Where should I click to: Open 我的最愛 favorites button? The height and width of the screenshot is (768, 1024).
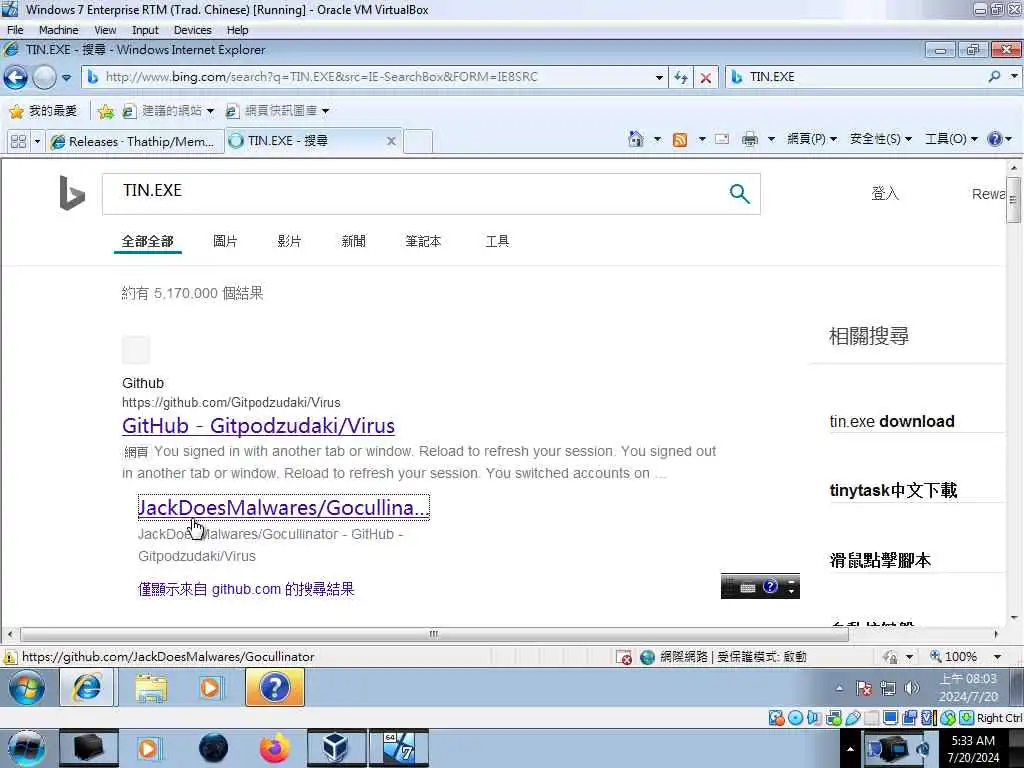tap(43, 111)
